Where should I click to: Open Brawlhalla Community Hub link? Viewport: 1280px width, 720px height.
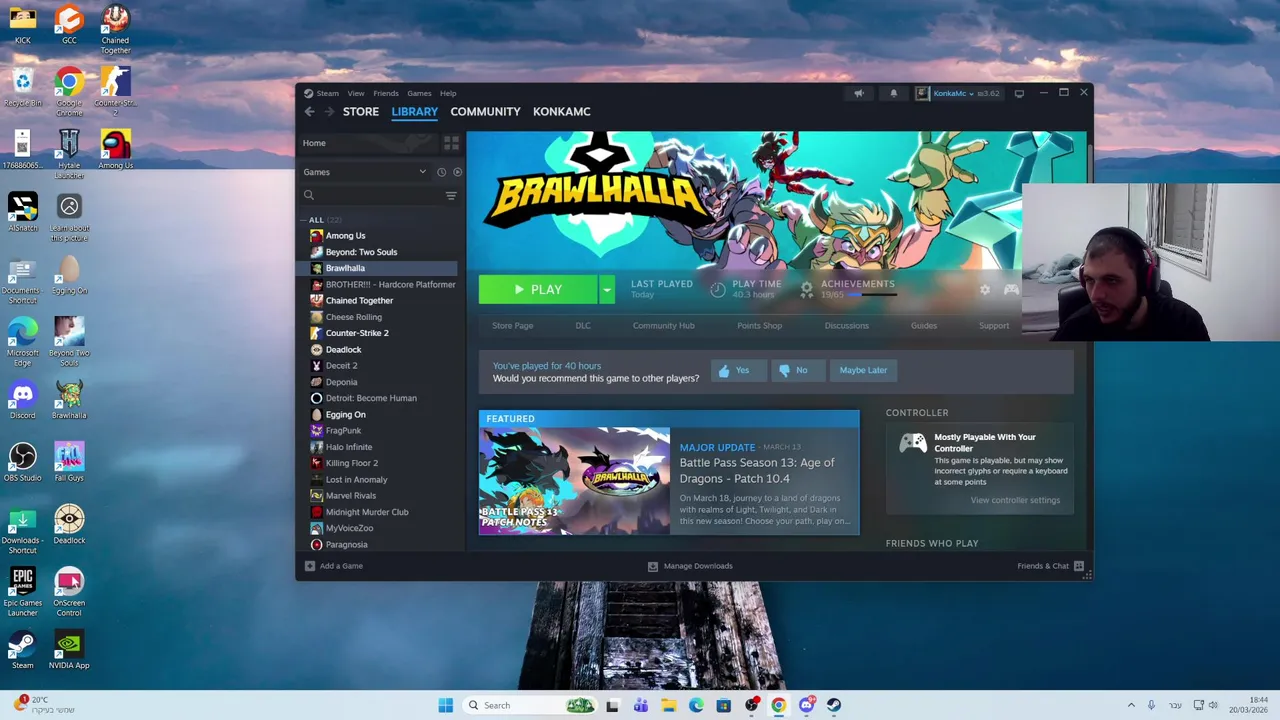coord(663,326)
